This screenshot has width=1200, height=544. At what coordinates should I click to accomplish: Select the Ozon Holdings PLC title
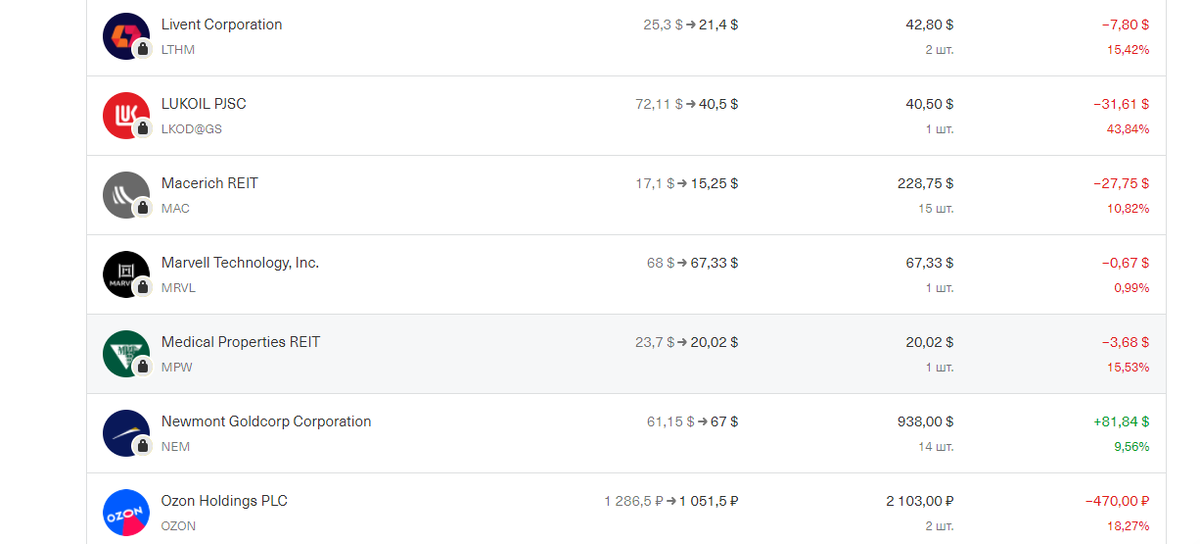224,501
